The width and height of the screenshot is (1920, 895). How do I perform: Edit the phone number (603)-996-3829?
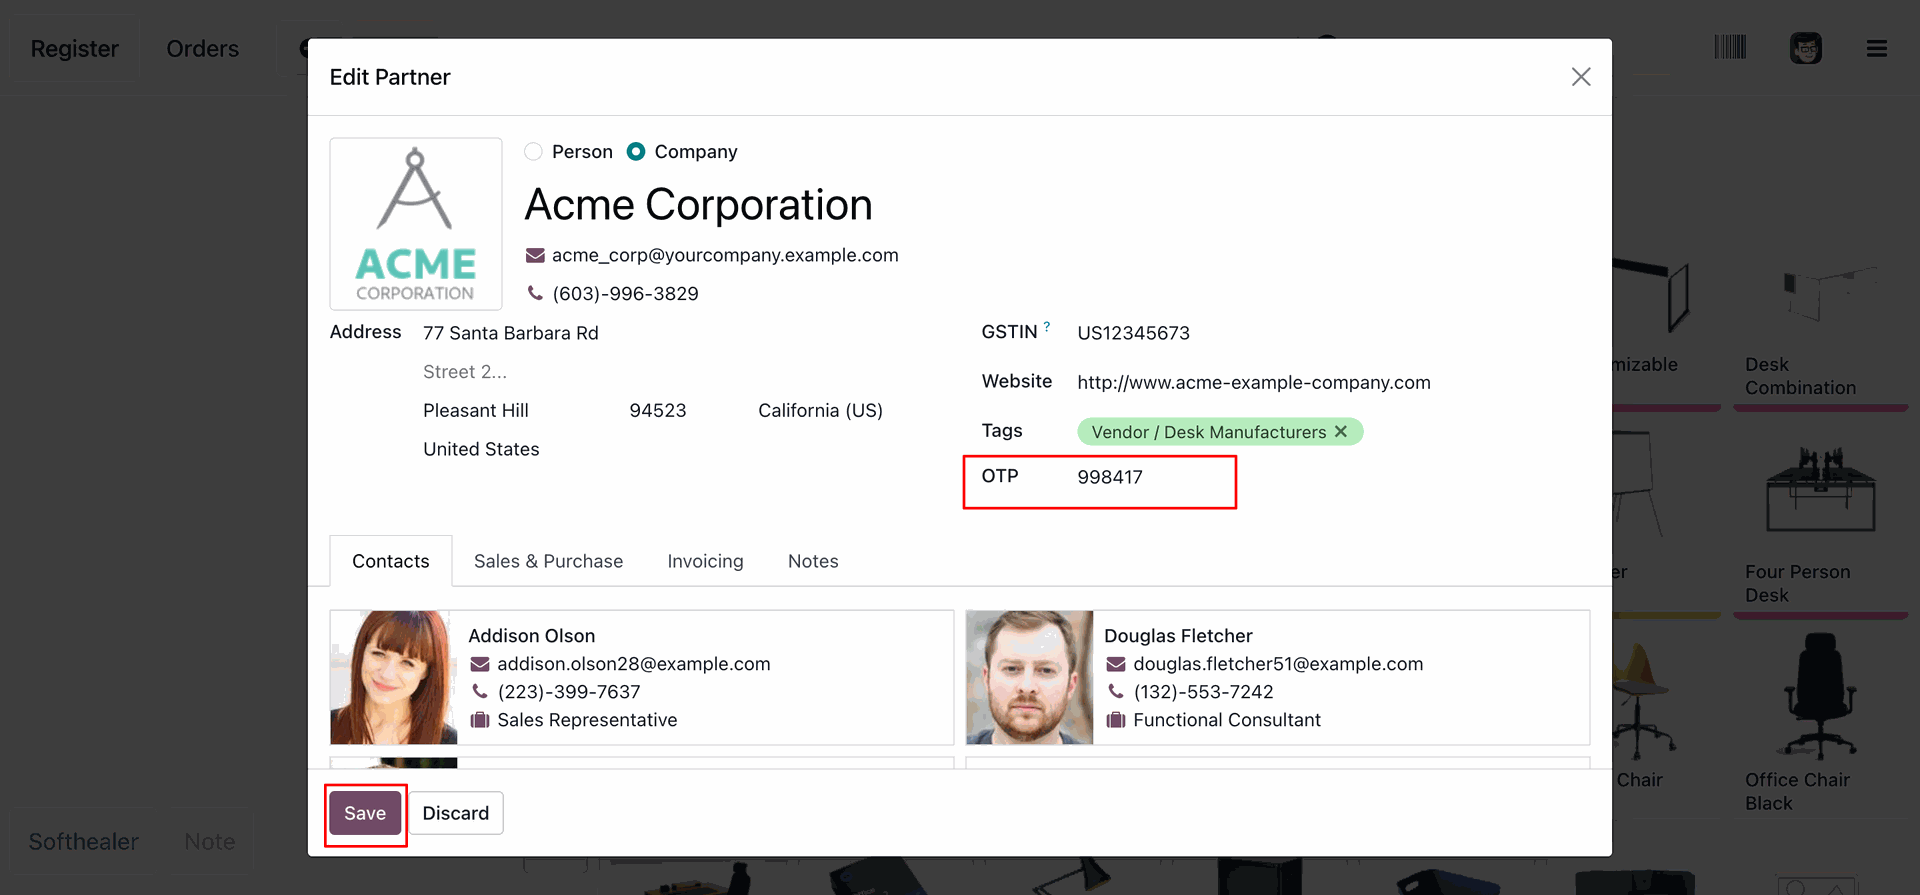(625, 294)
